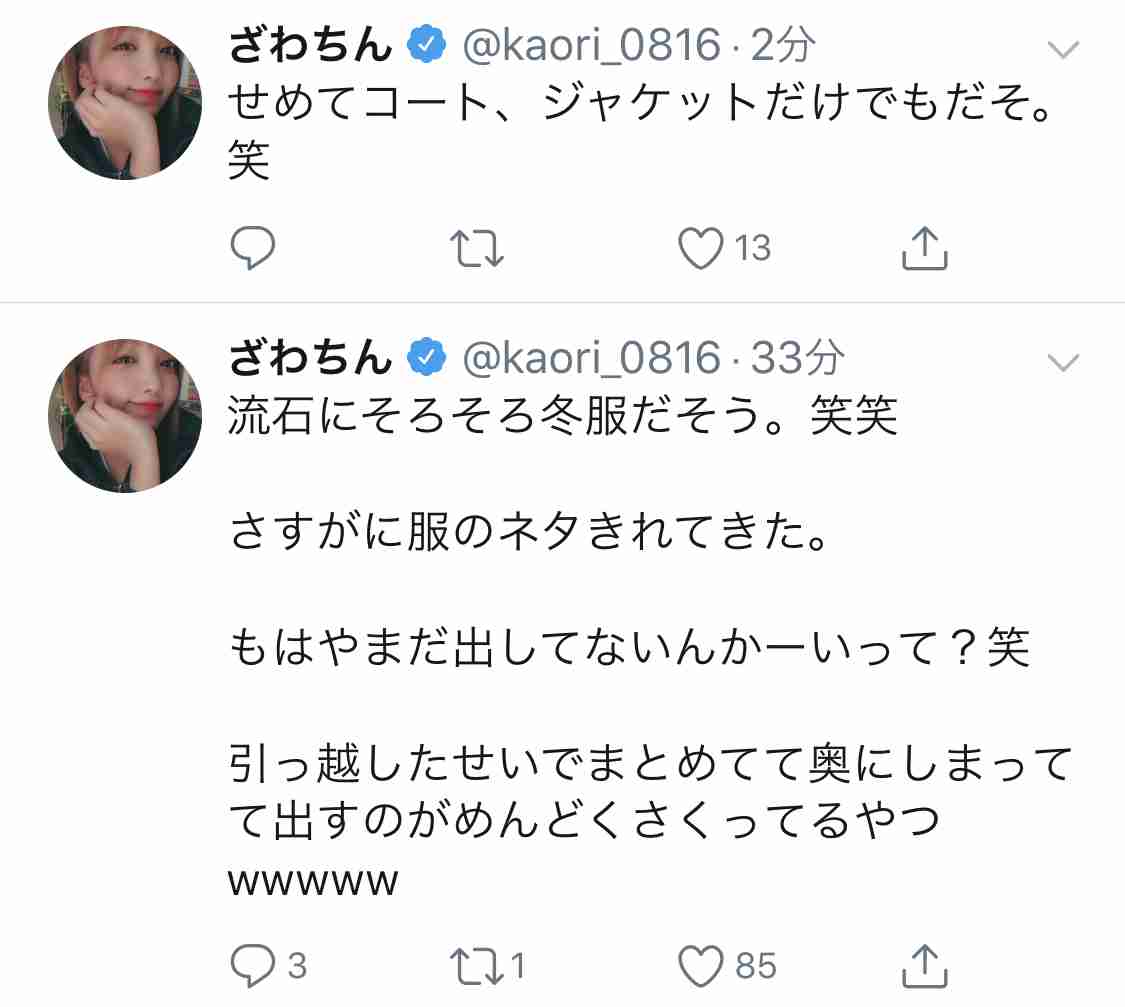The height and width of the screenshot is (1007, 1125).
Task: Open @kaori_0816 handle on the top tweet
Action: 591,45
